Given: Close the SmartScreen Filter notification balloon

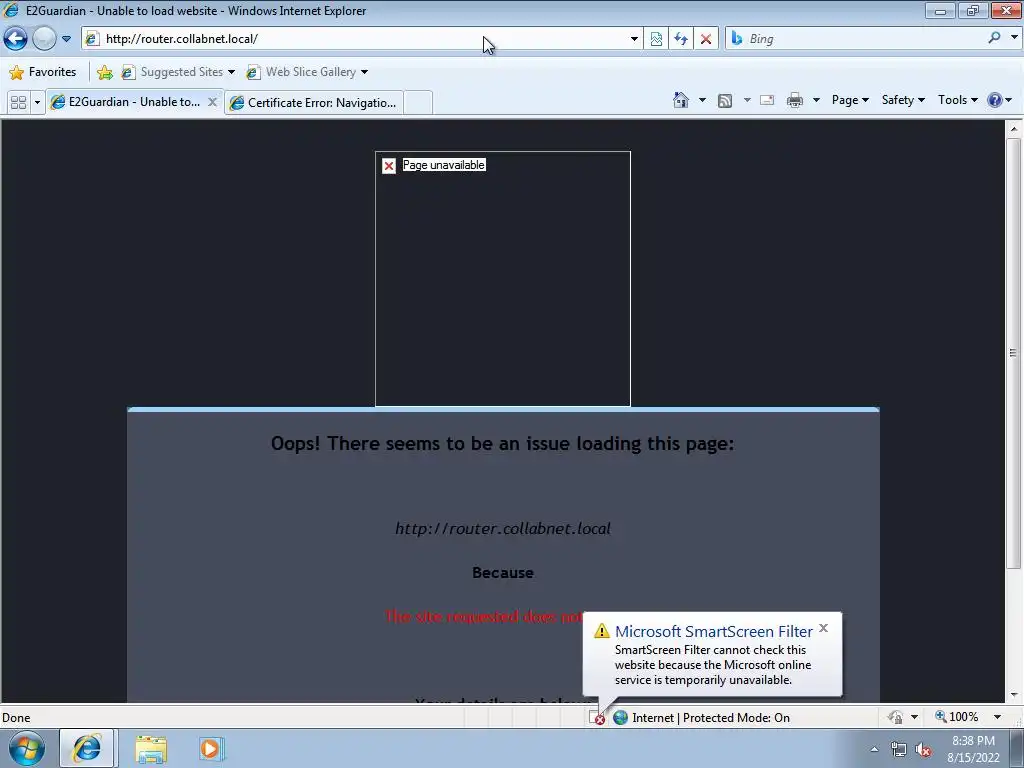Looking at the screenshot, I should [824, 628].
